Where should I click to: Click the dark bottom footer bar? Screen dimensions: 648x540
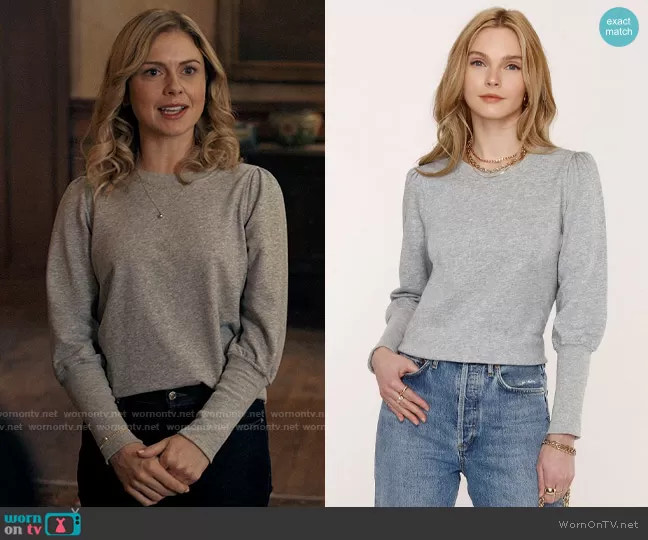click(x=324, y=523)
